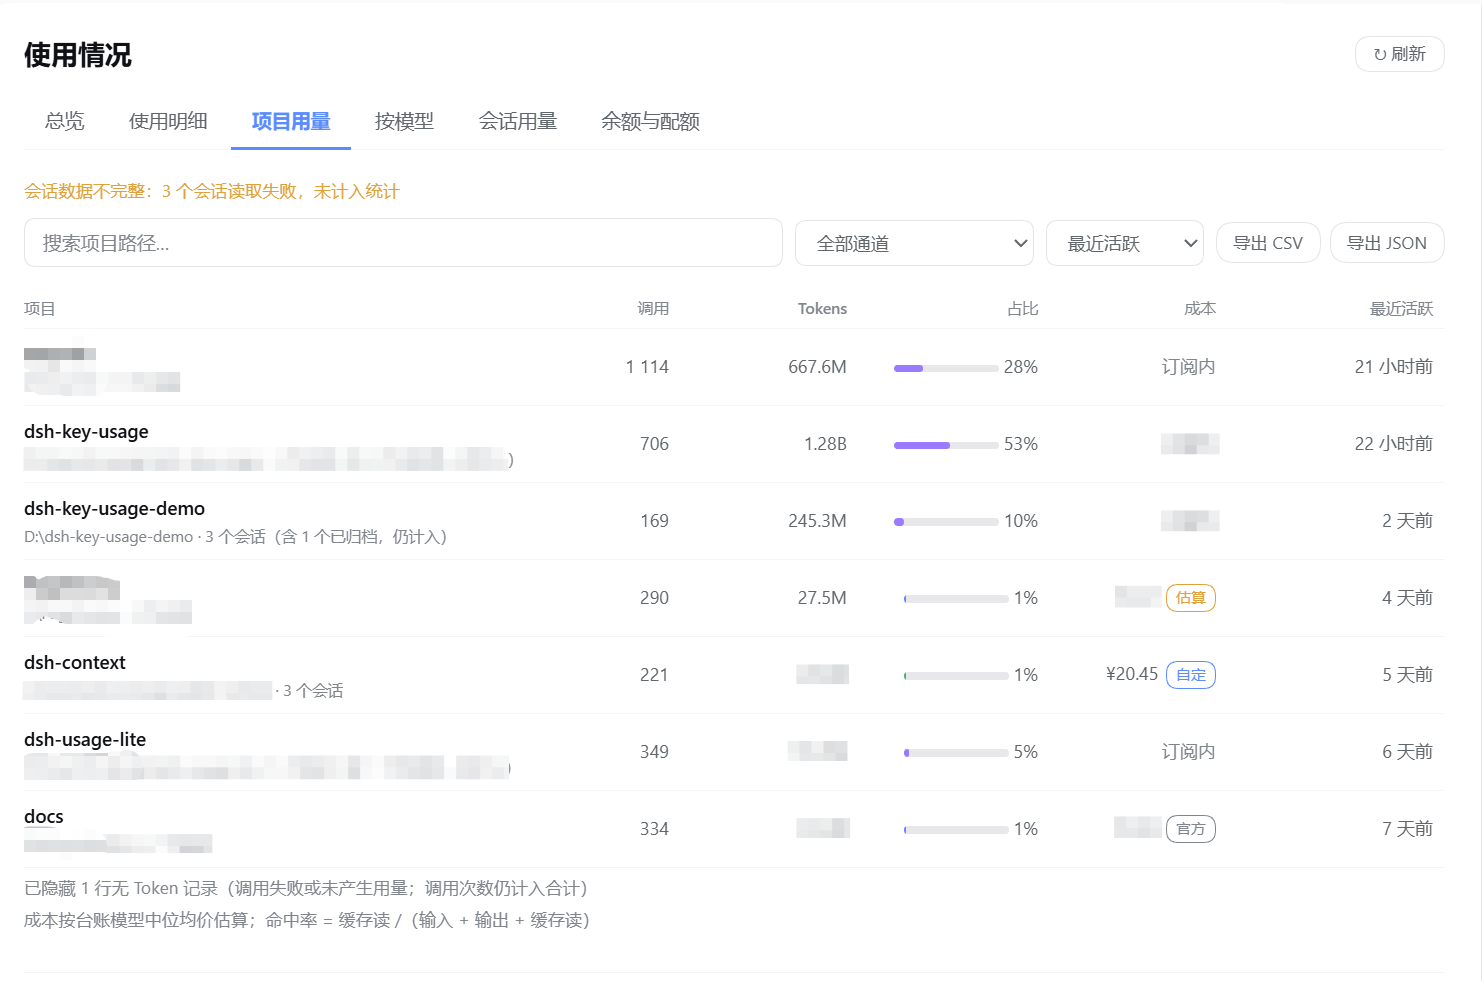Click the 最近活跃 column header
Image resolution: width=1482 pixels, height=981 pixels.
(x=1401, y=309)
